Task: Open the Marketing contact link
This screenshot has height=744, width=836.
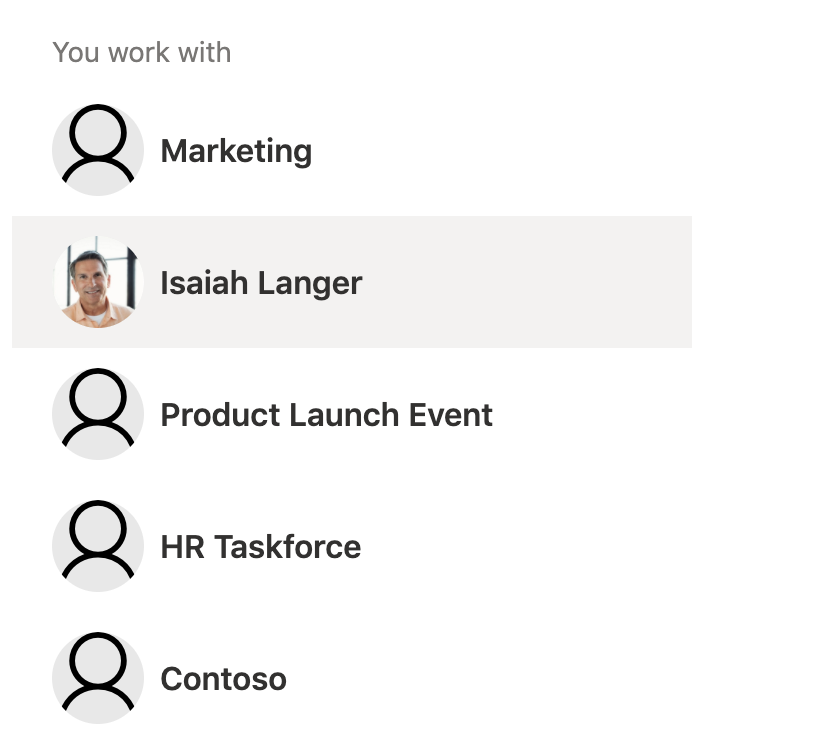Action: click(236, 150)
